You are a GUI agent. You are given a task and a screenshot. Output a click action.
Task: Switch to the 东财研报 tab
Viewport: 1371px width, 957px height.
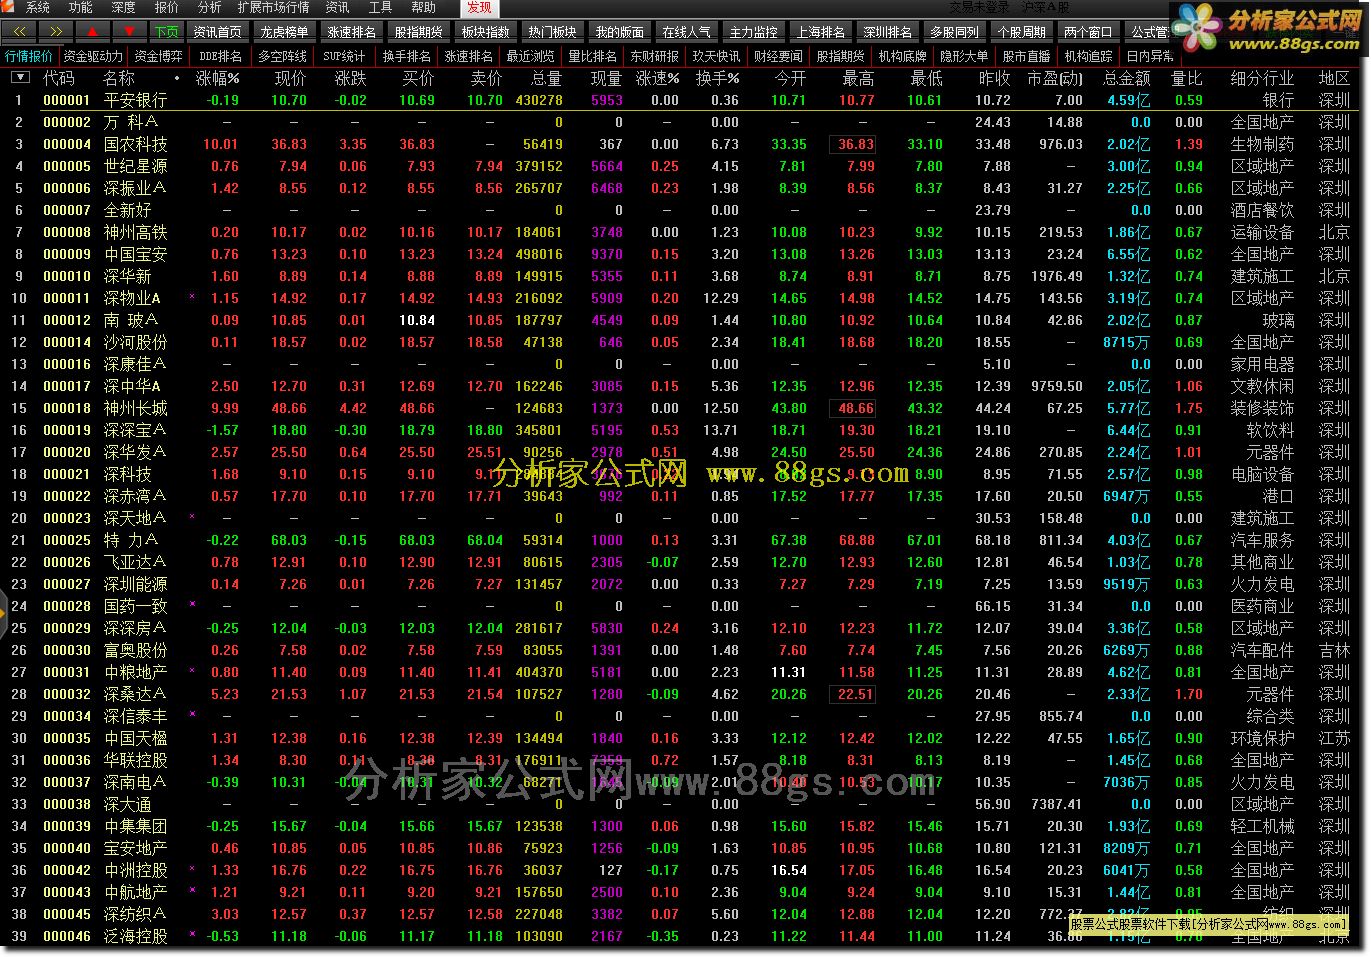pos(655,56)
